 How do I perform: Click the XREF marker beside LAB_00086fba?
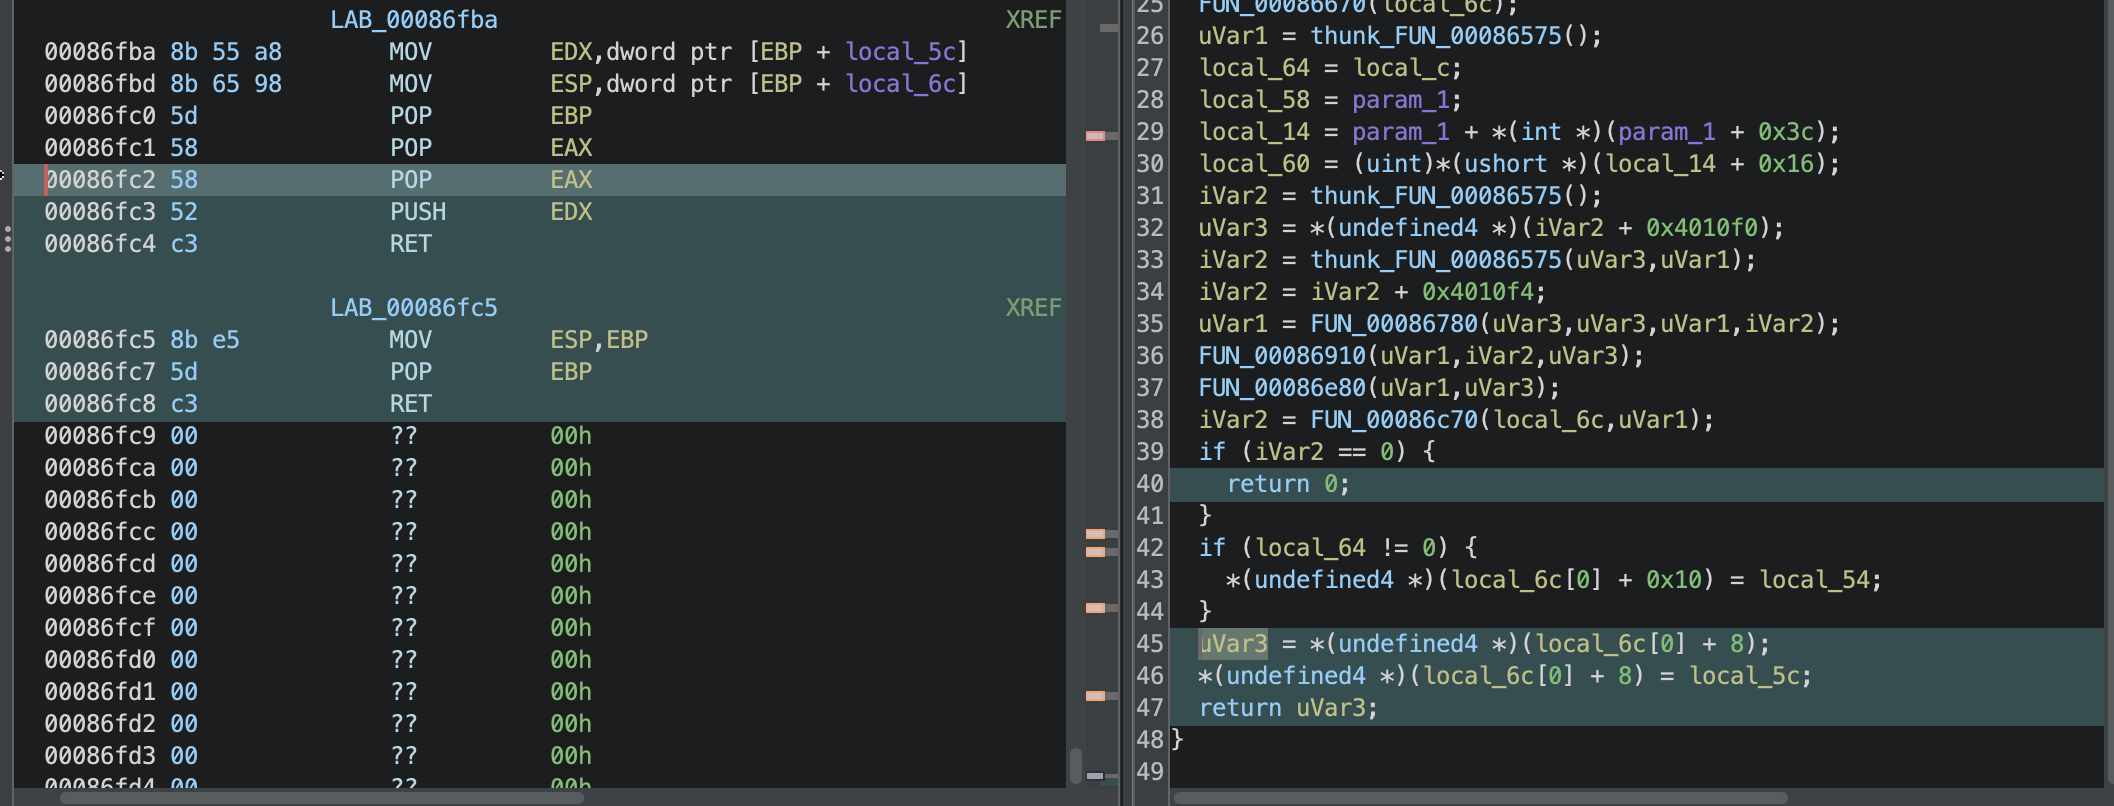(x=1033, y=20)
